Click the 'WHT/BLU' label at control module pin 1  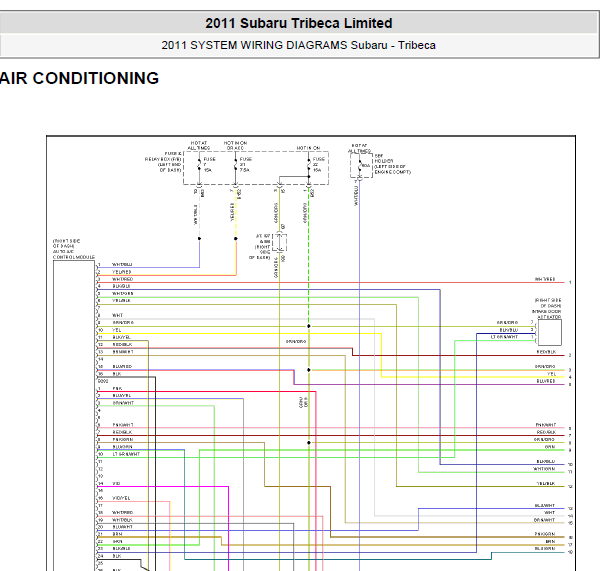[122, 264]
